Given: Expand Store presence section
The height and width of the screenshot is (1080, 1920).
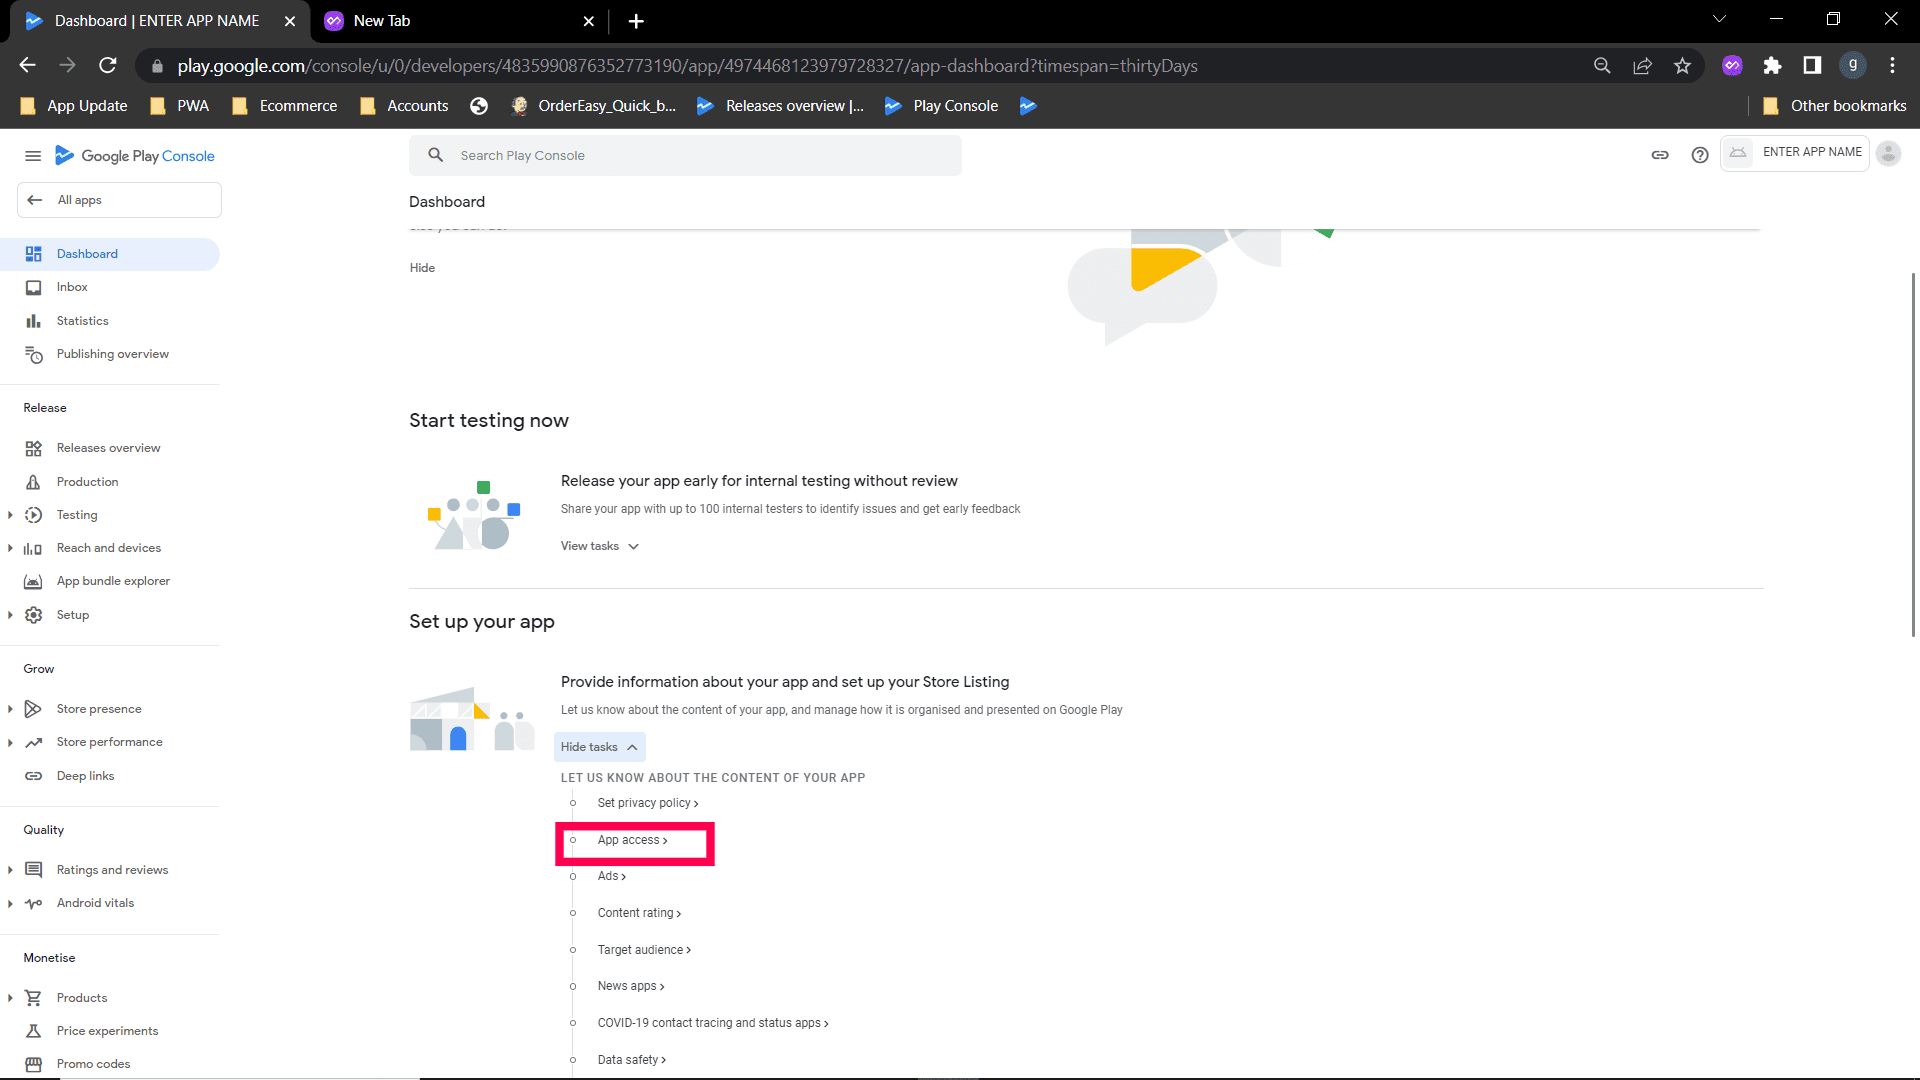Looking at the screenshot, I should click(x=10, y=709).
